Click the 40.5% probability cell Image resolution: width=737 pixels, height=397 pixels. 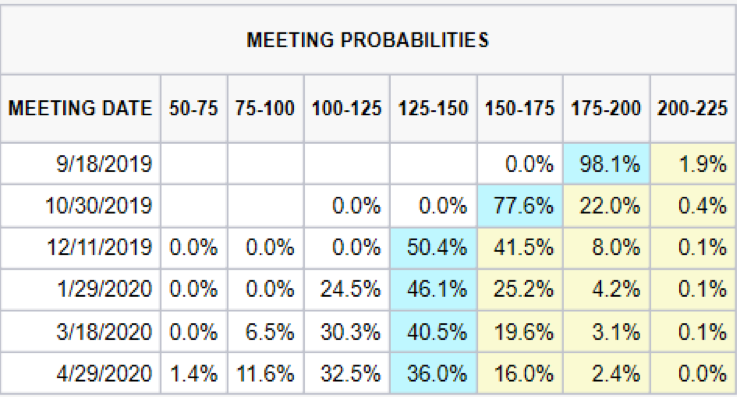[433, 332]
